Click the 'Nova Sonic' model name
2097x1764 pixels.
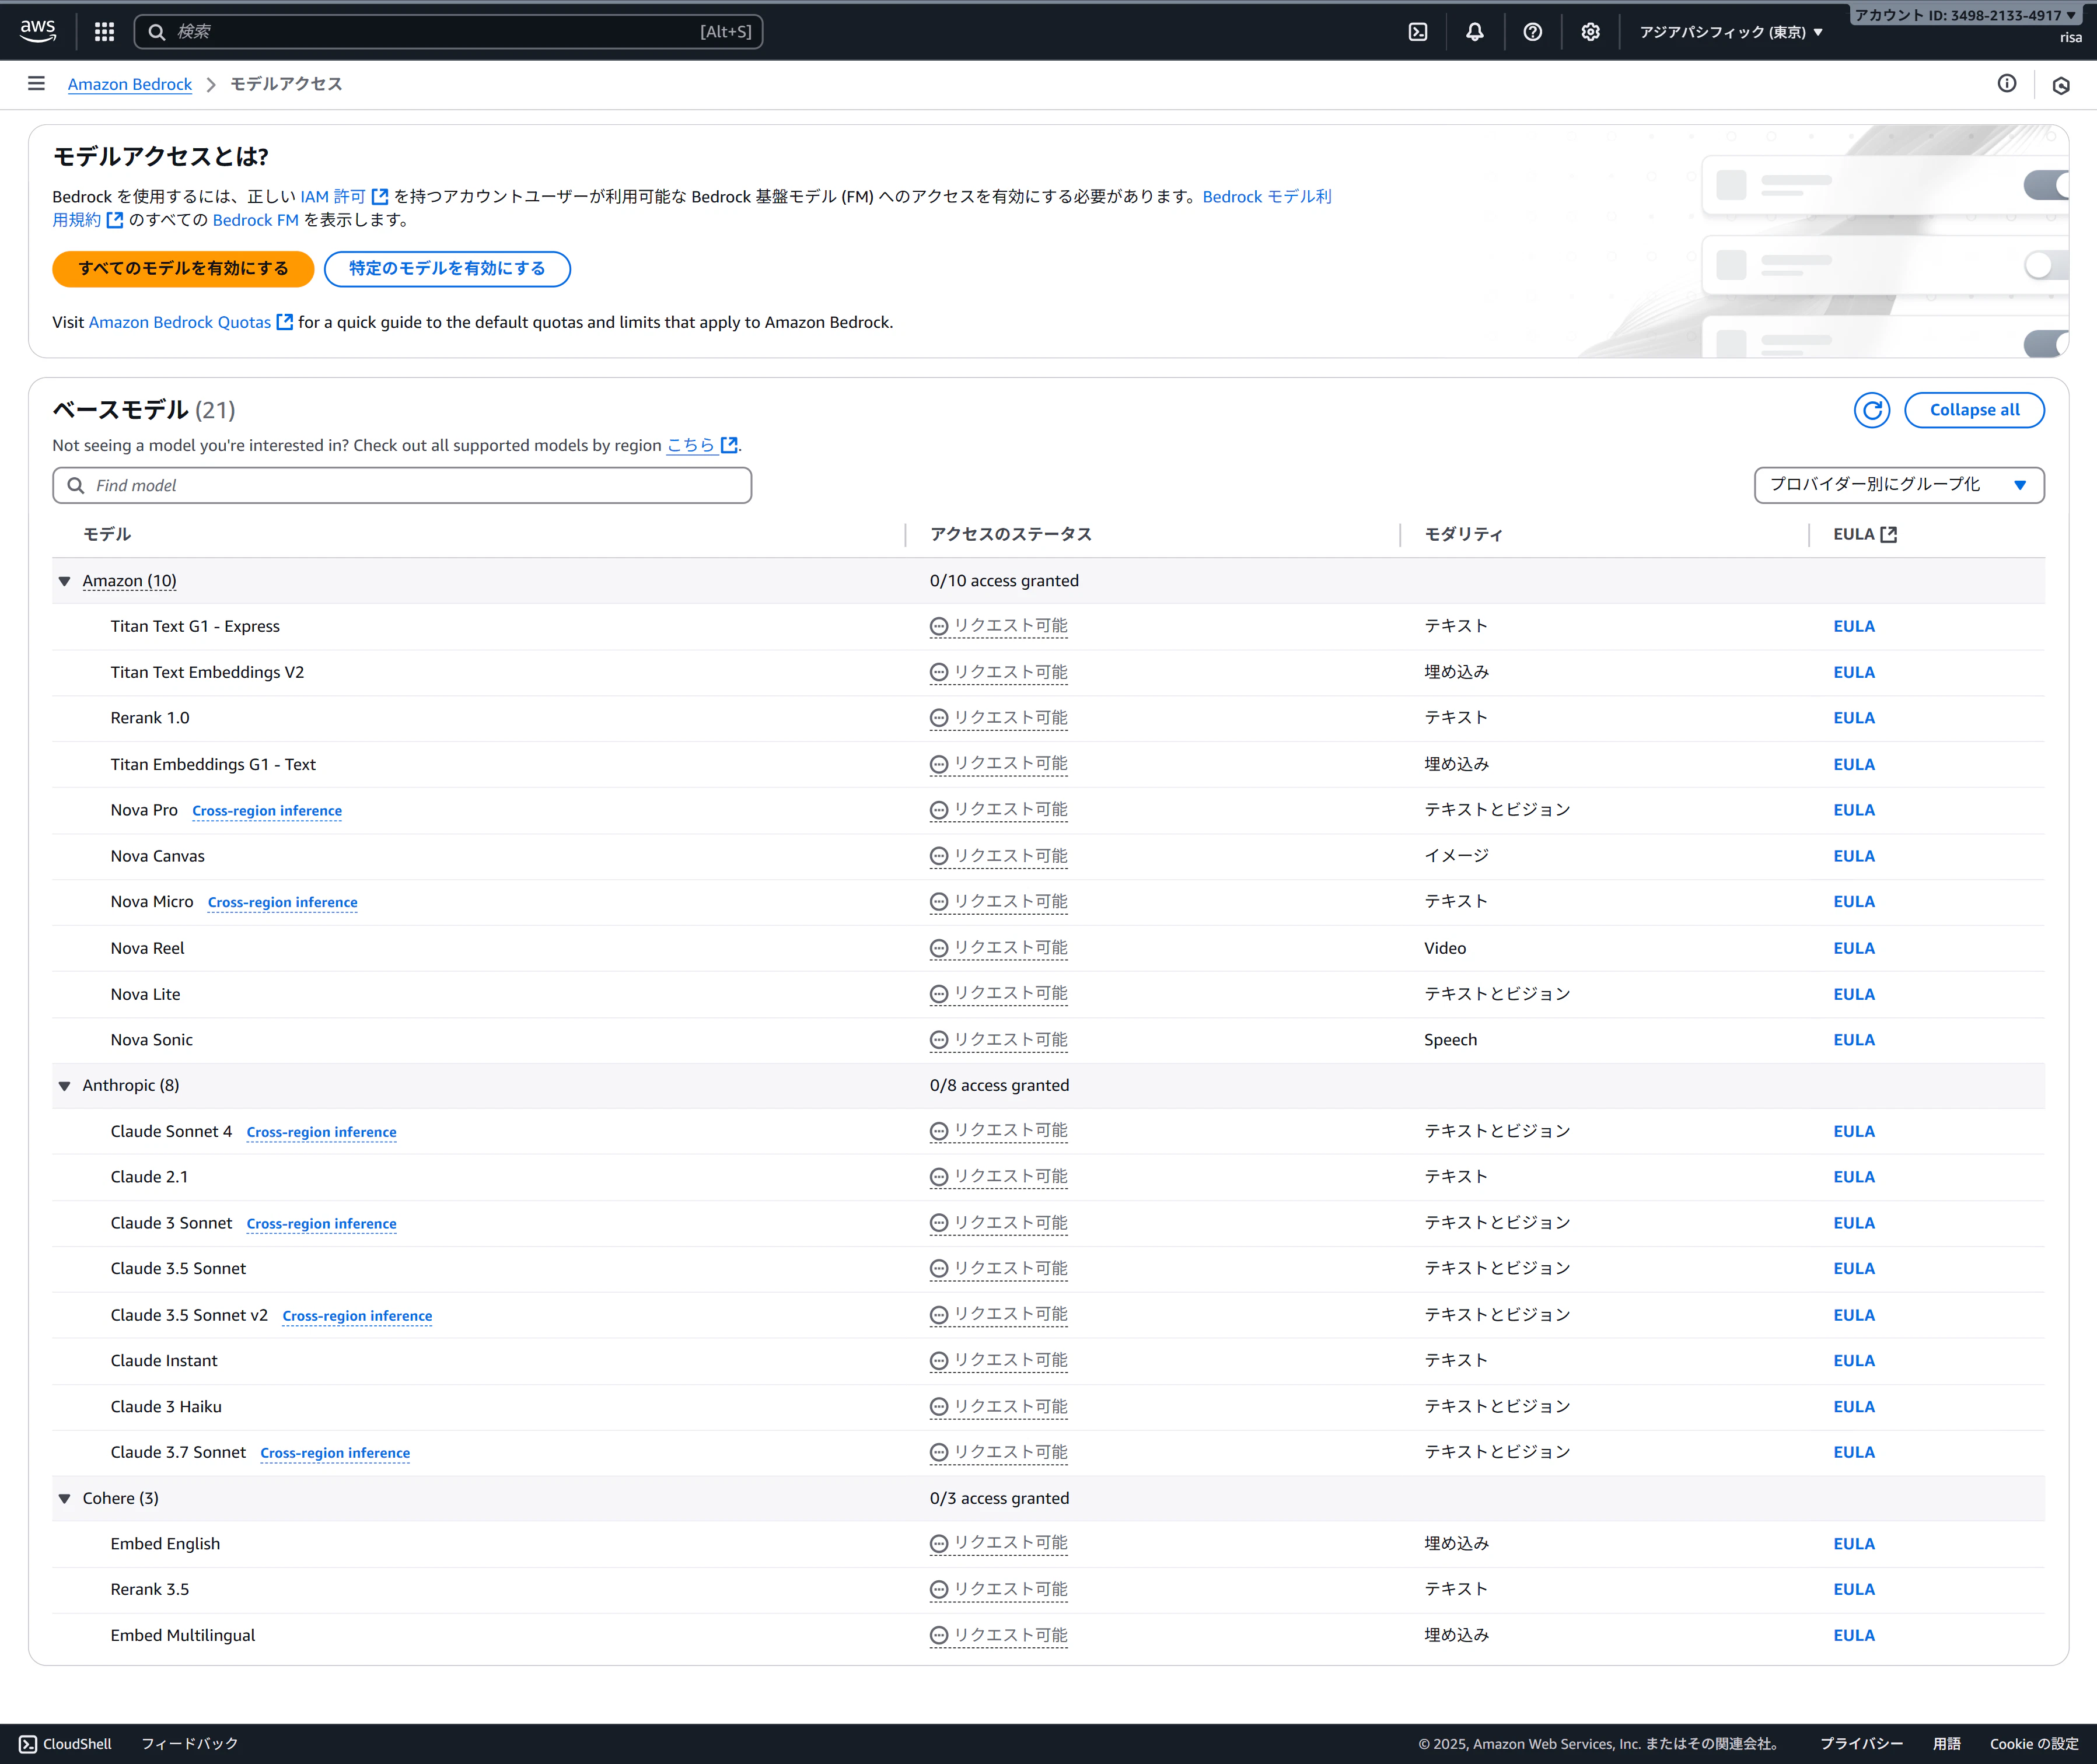pos(152,1040)
